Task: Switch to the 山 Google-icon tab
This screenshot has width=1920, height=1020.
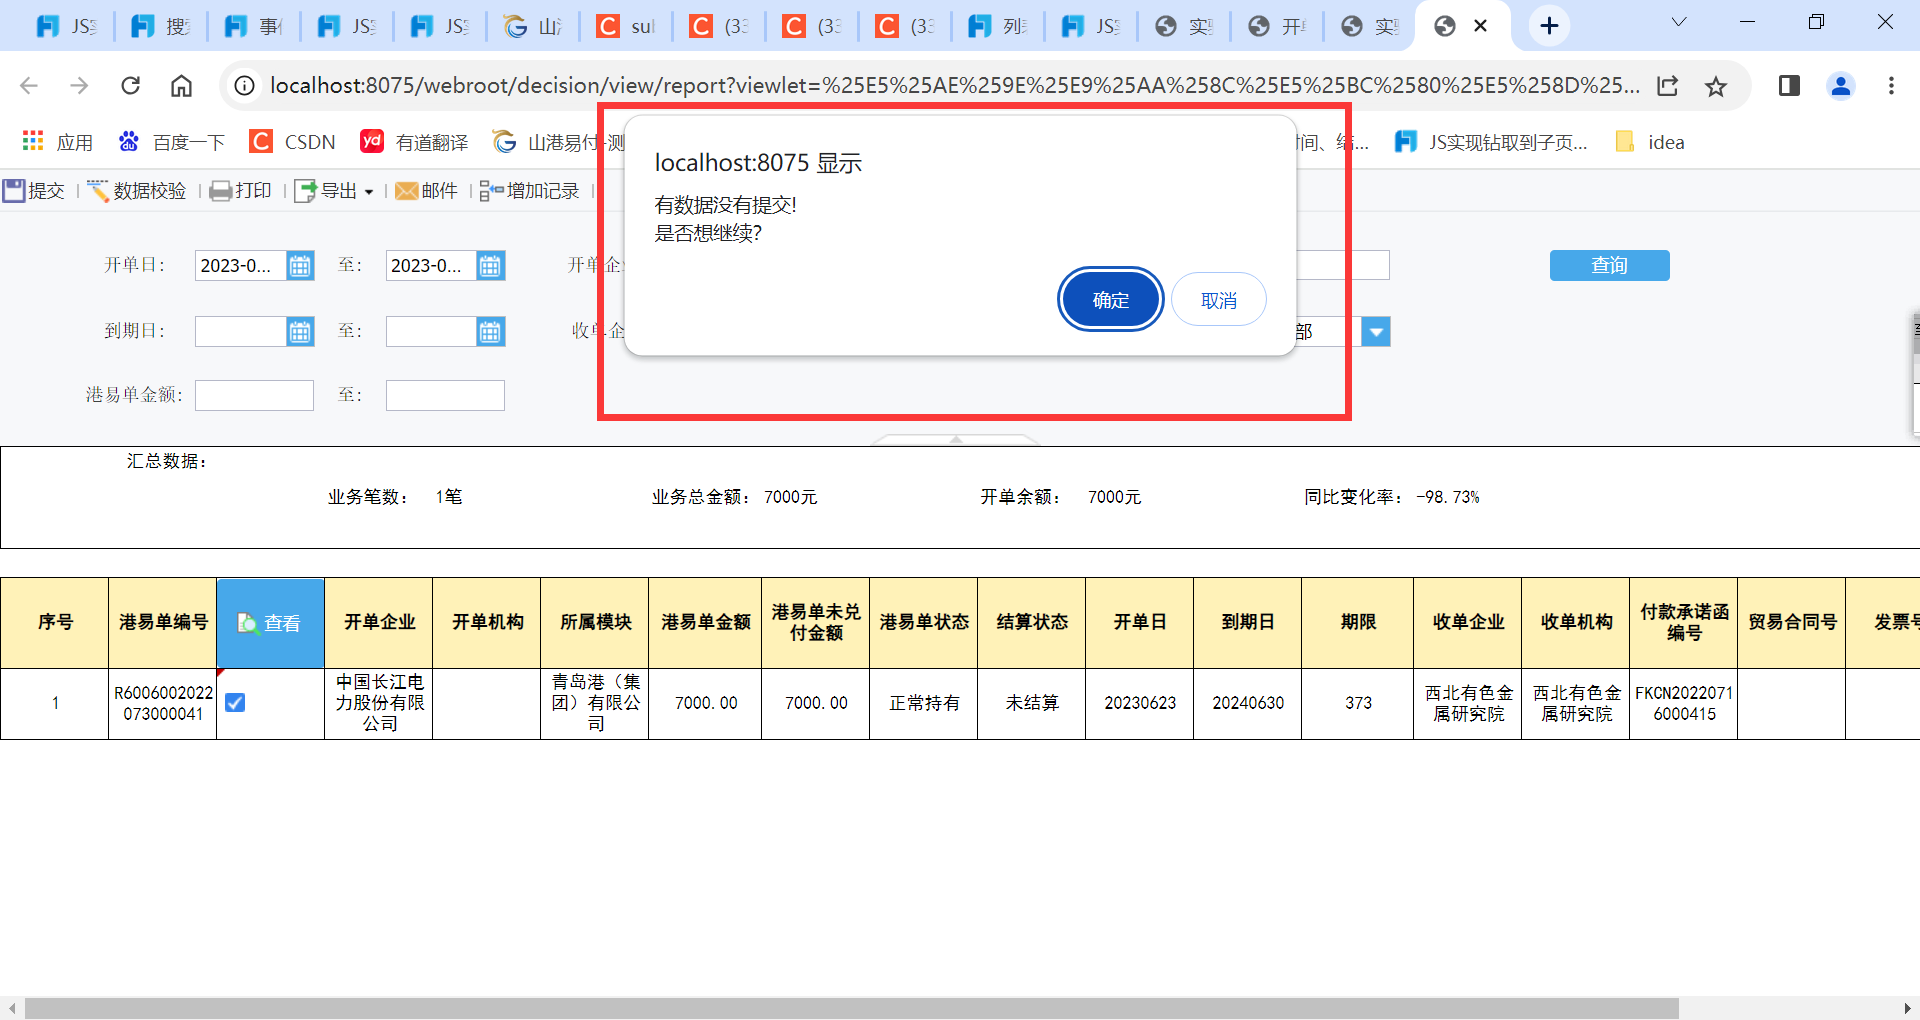Action: pyautogui.click(x=532, y=26)
